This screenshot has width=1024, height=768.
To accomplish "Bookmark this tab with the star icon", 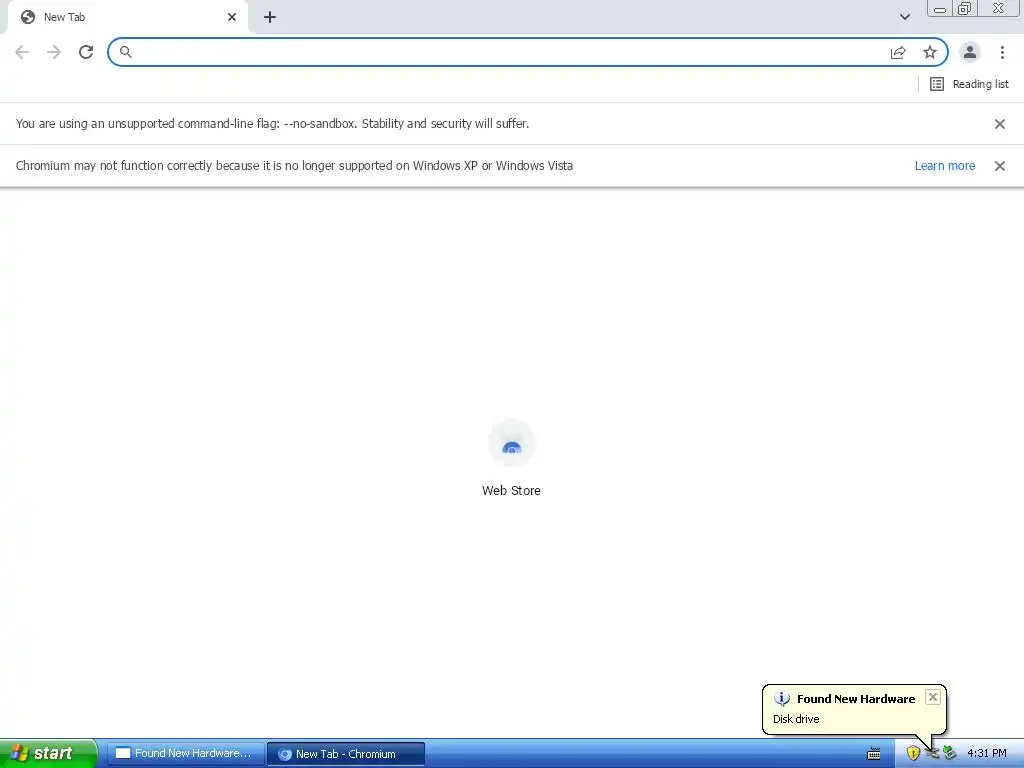I will [x=930, y=52].
